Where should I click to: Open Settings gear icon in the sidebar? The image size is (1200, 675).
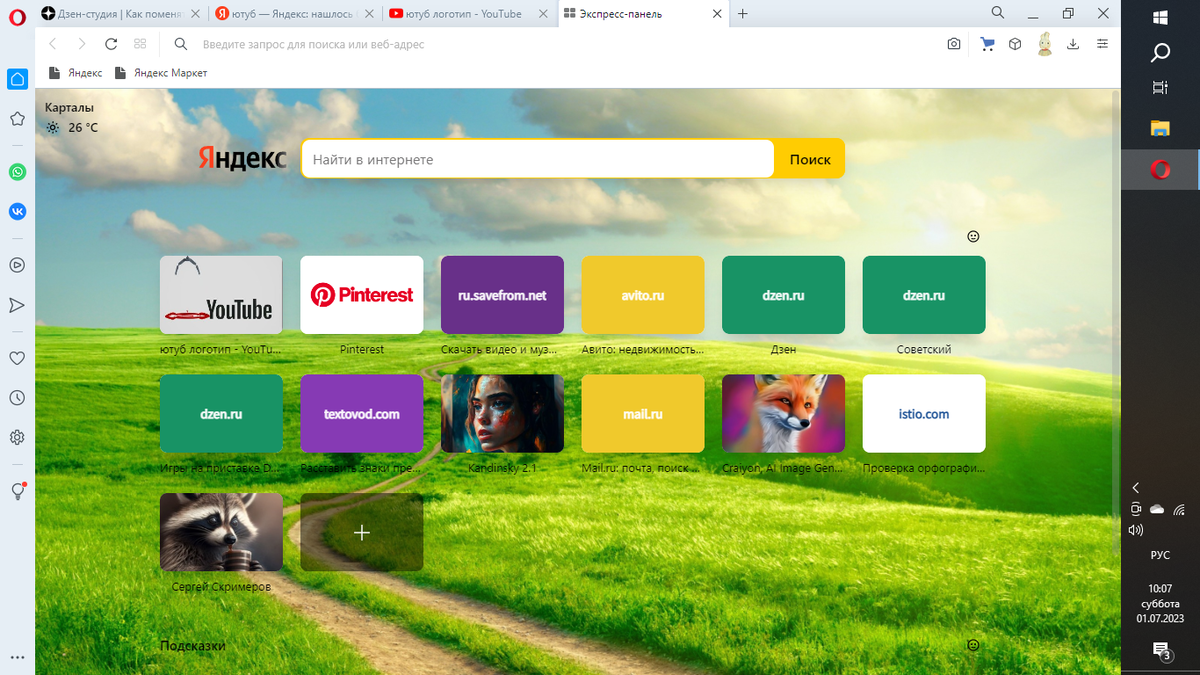(x=17, y=437)
